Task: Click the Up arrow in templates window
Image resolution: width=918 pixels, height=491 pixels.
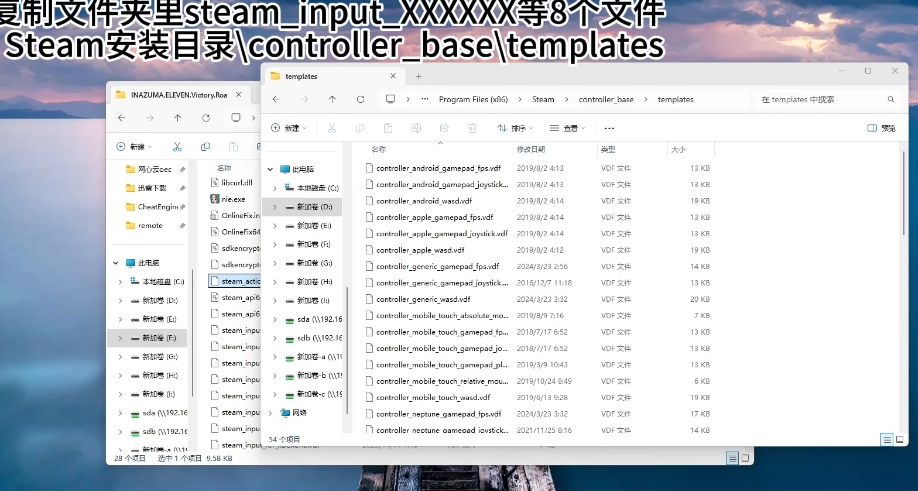Action: coord(332,99)
